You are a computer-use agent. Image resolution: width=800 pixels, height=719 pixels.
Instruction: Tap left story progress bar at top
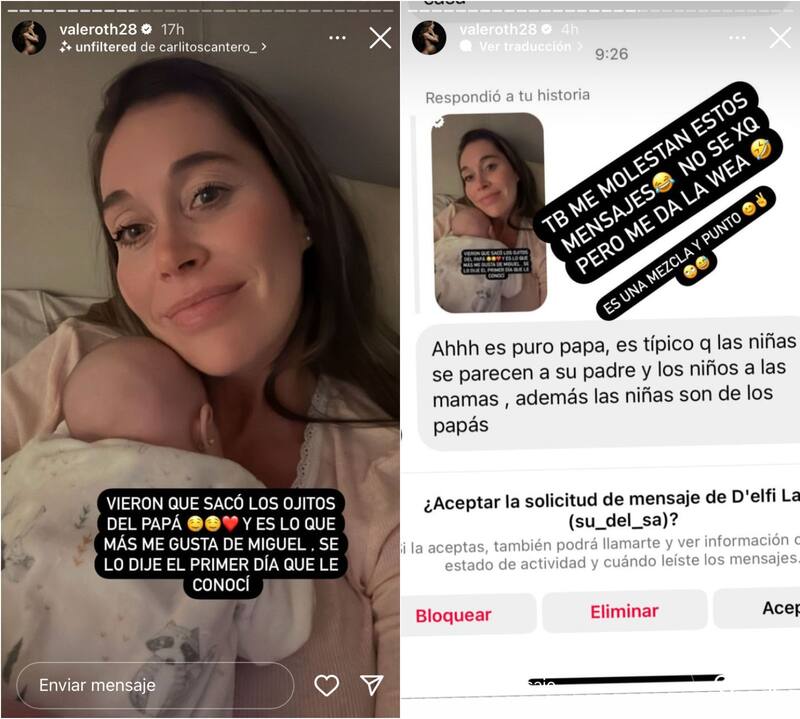pyautogui.click(x=201, y=10)
